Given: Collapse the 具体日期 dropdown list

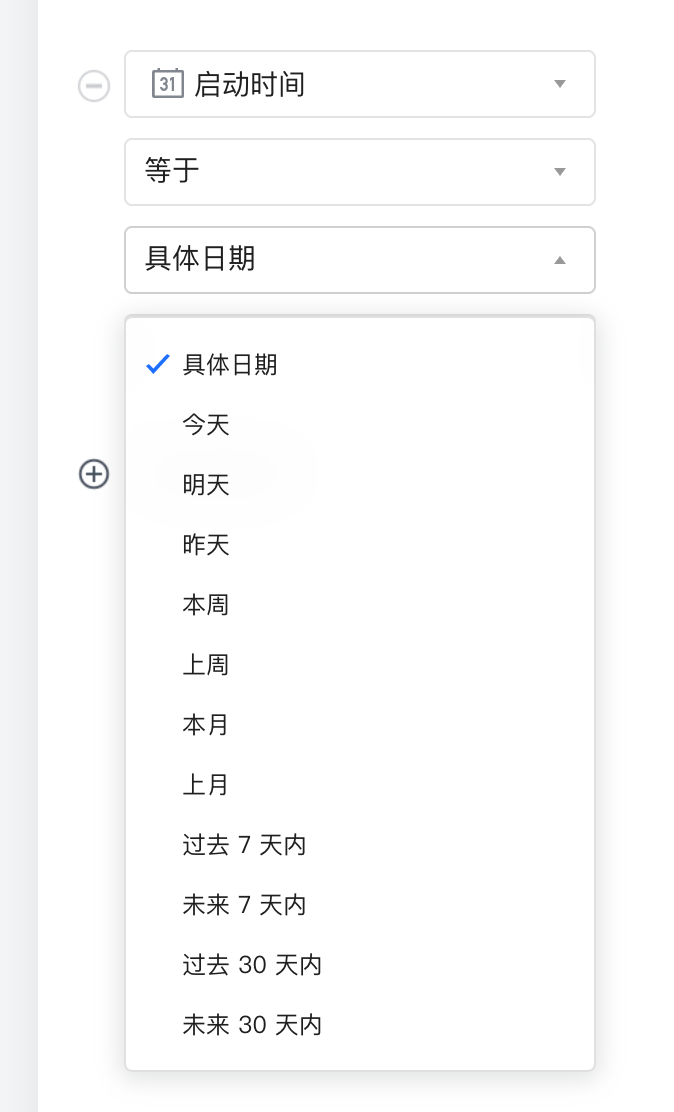Looking at the screenshot, I should click(x=560, y=260).
